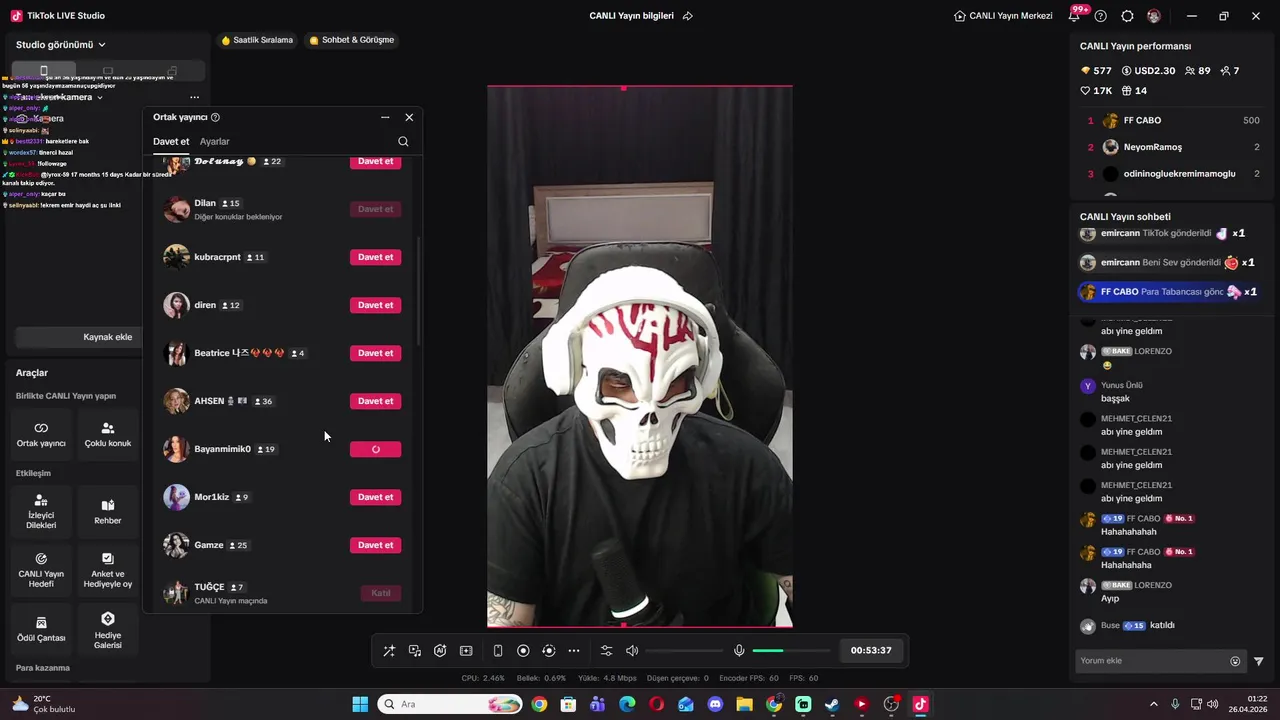Open scene options three-dot menu
Screen dimensions: 1280x720
(x=194, y=97)
